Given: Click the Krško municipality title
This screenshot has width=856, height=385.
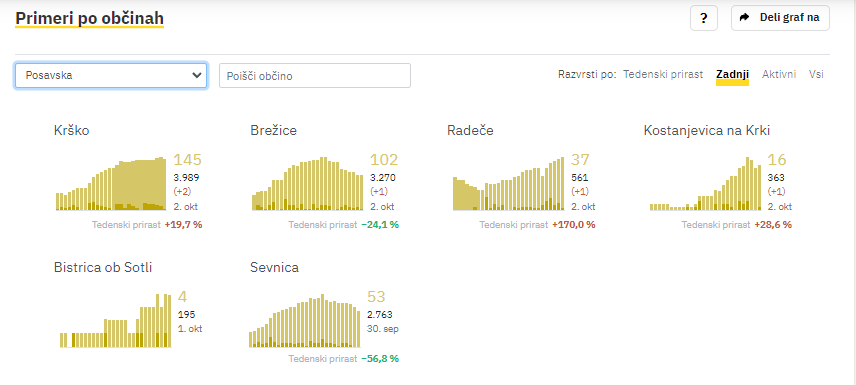Looking at the screenshot, I should [x=72, y=131].
